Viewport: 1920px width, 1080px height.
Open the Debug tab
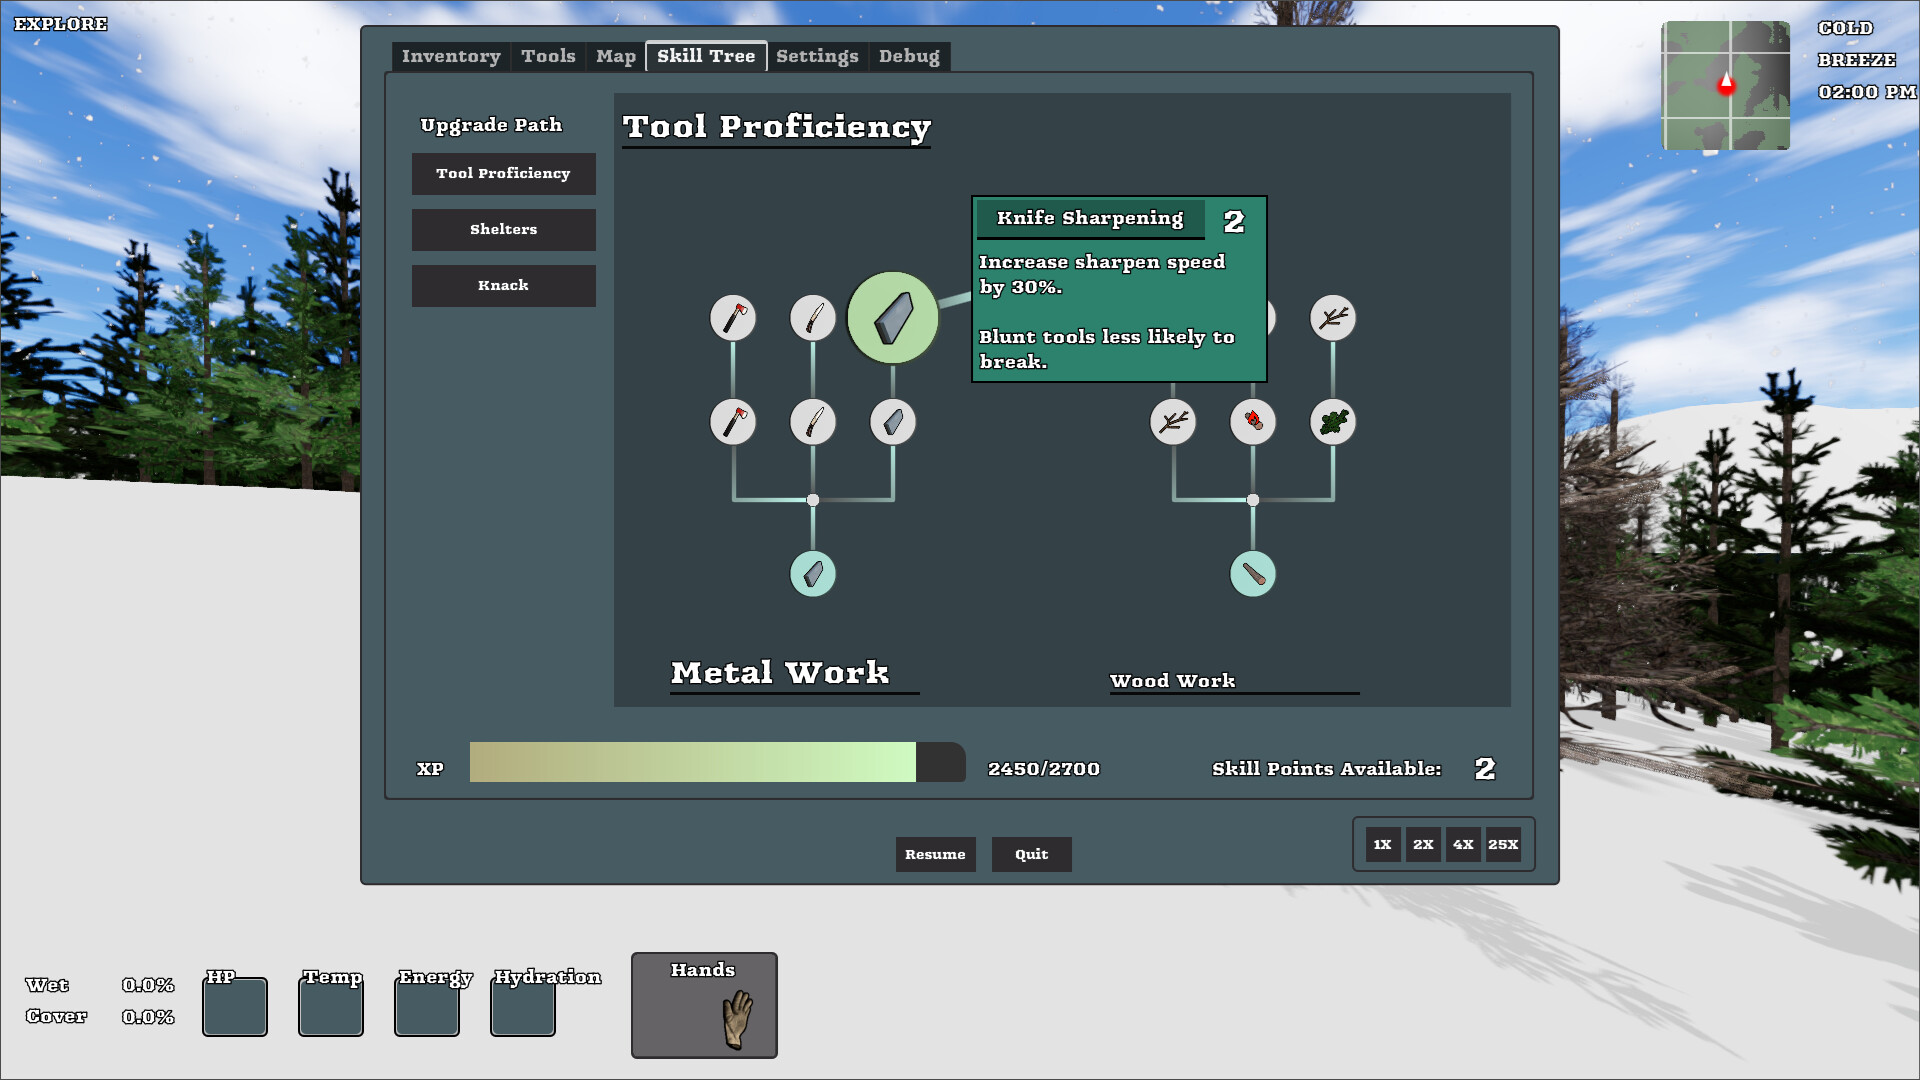click(x=909, y=57)
